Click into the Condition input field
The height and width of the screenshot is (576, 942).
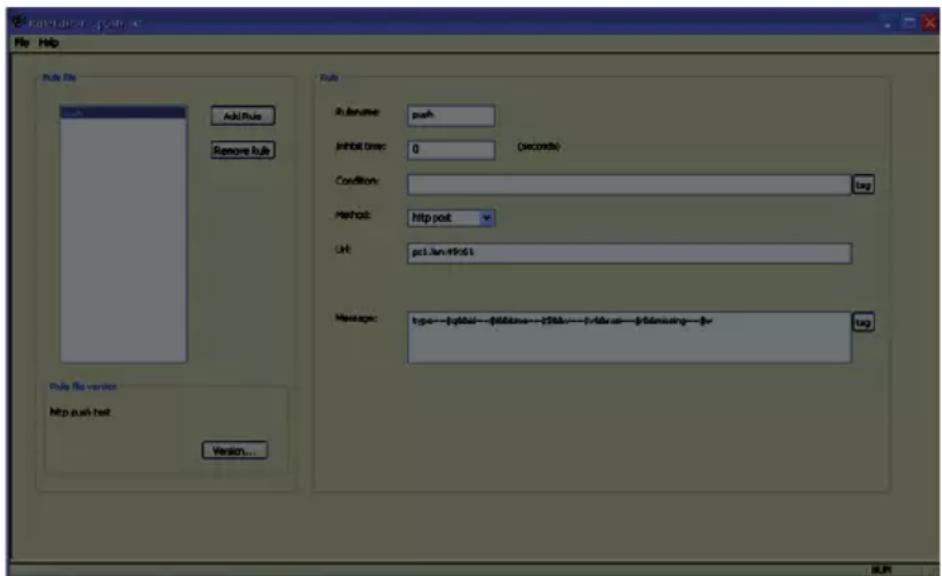click(x=629, y=185)
